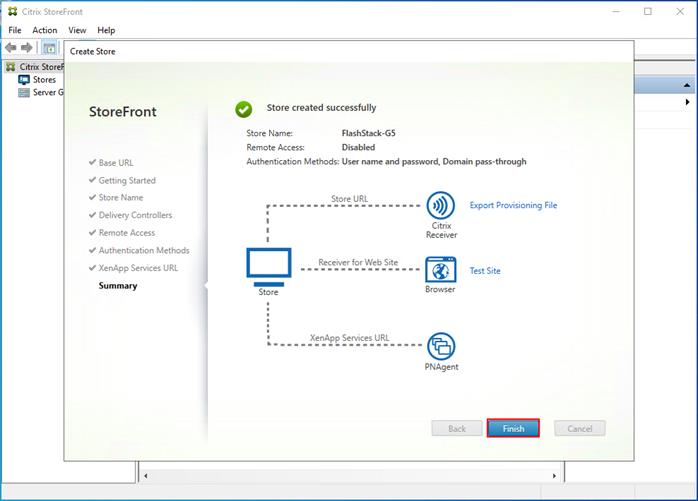698x501 pixels.
Task: Click the Forward arrow toolbar icon
Action: (27, 47)
